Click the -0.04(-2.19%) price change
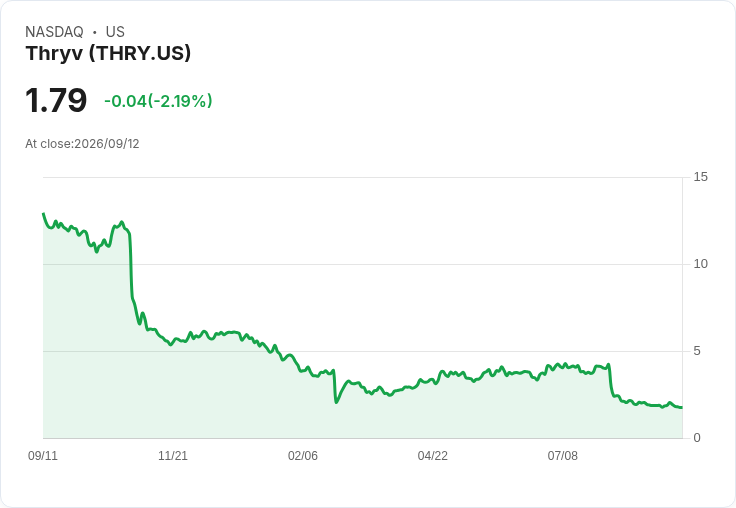 [158, 101]
